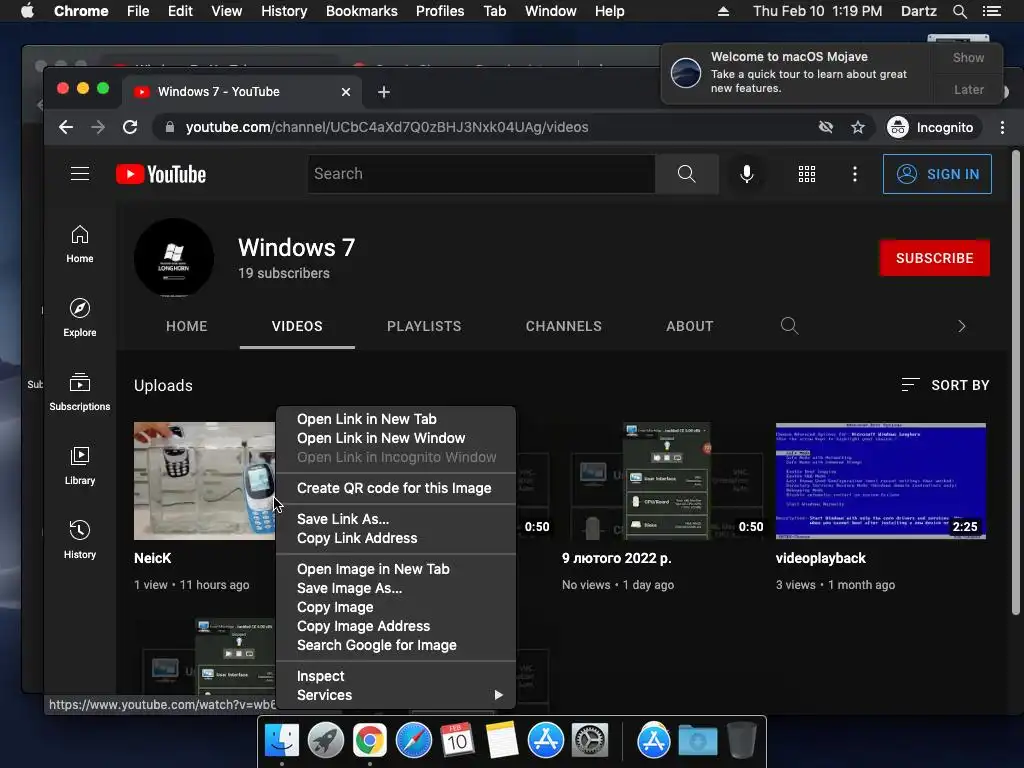Switch to the CHANNELS tab
This screenshot has width=1024, height=768.
coord(564,326)
